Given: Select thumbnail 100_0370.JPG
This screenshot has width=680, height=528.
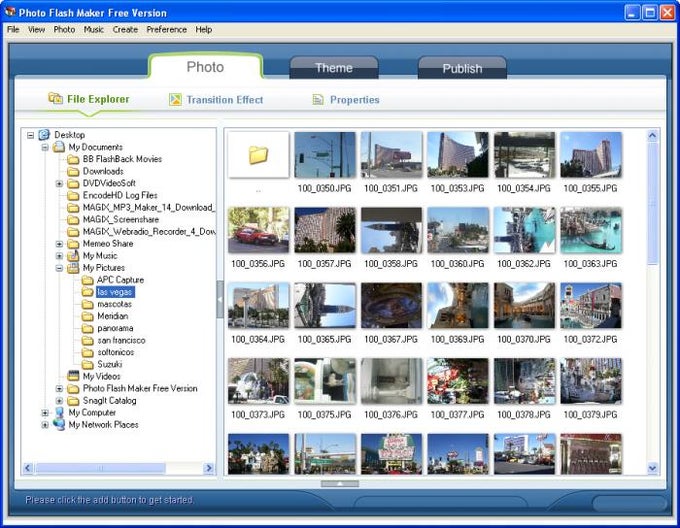Looking at the screenshot, I should point(524,306).
